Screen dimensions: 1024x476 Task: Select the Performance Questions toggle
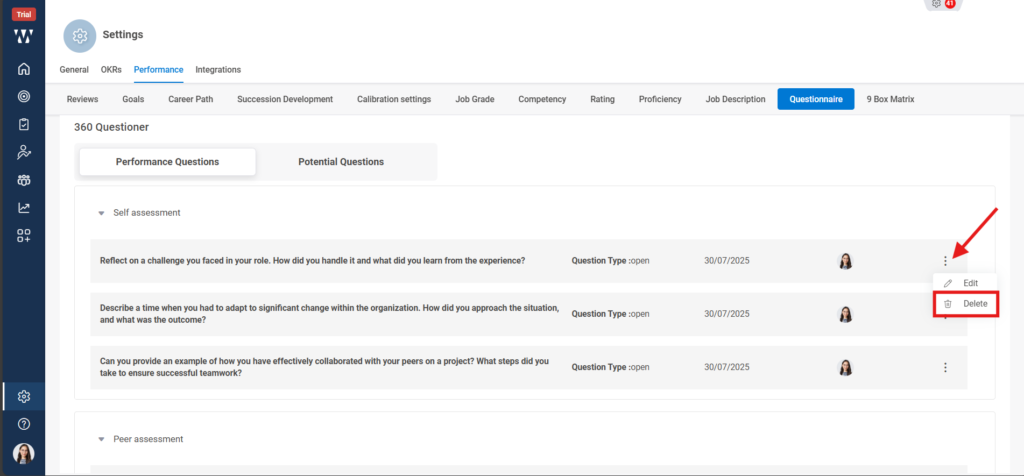[167, 162]
